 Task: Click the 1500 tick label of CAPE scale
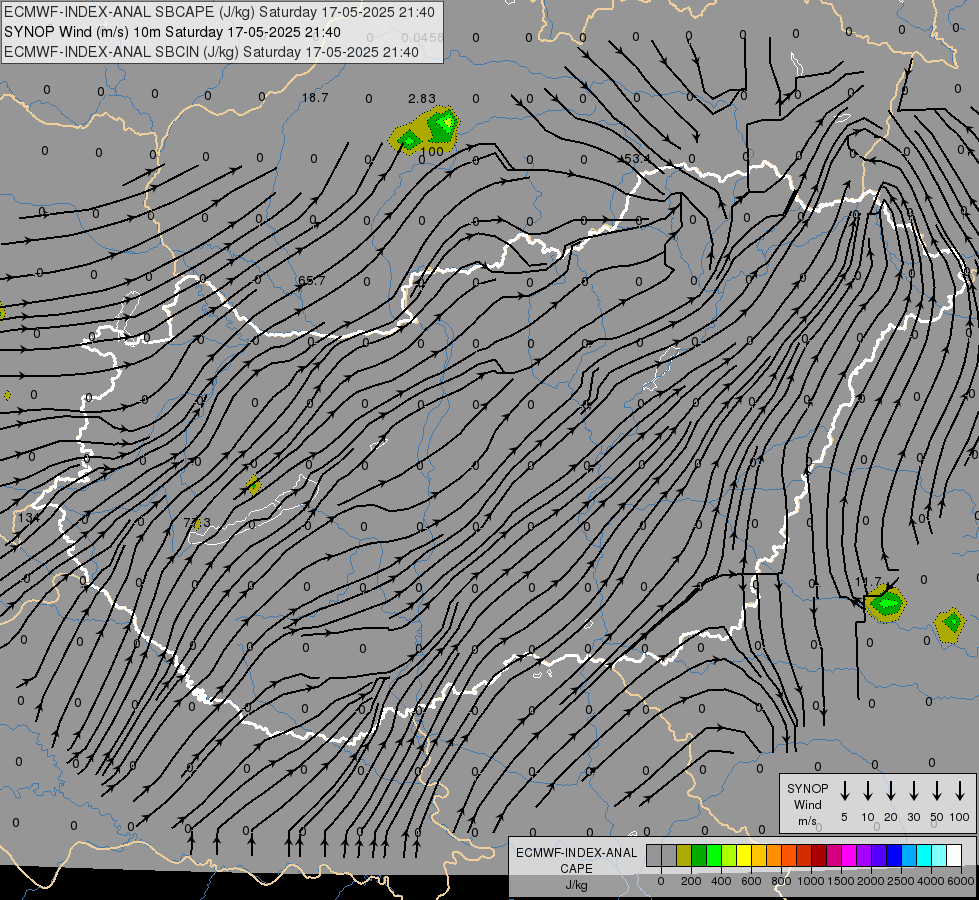coord(841,881)
